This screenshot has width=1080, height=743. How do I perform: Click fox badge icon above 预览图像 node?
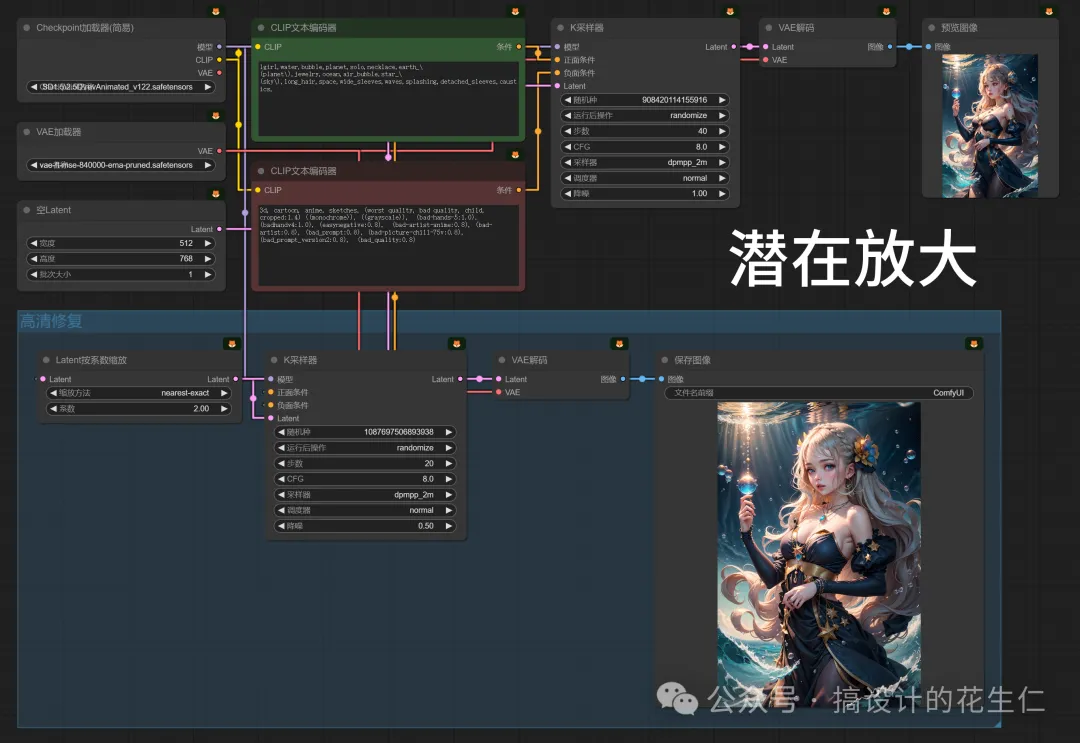tap(1048, 12)
